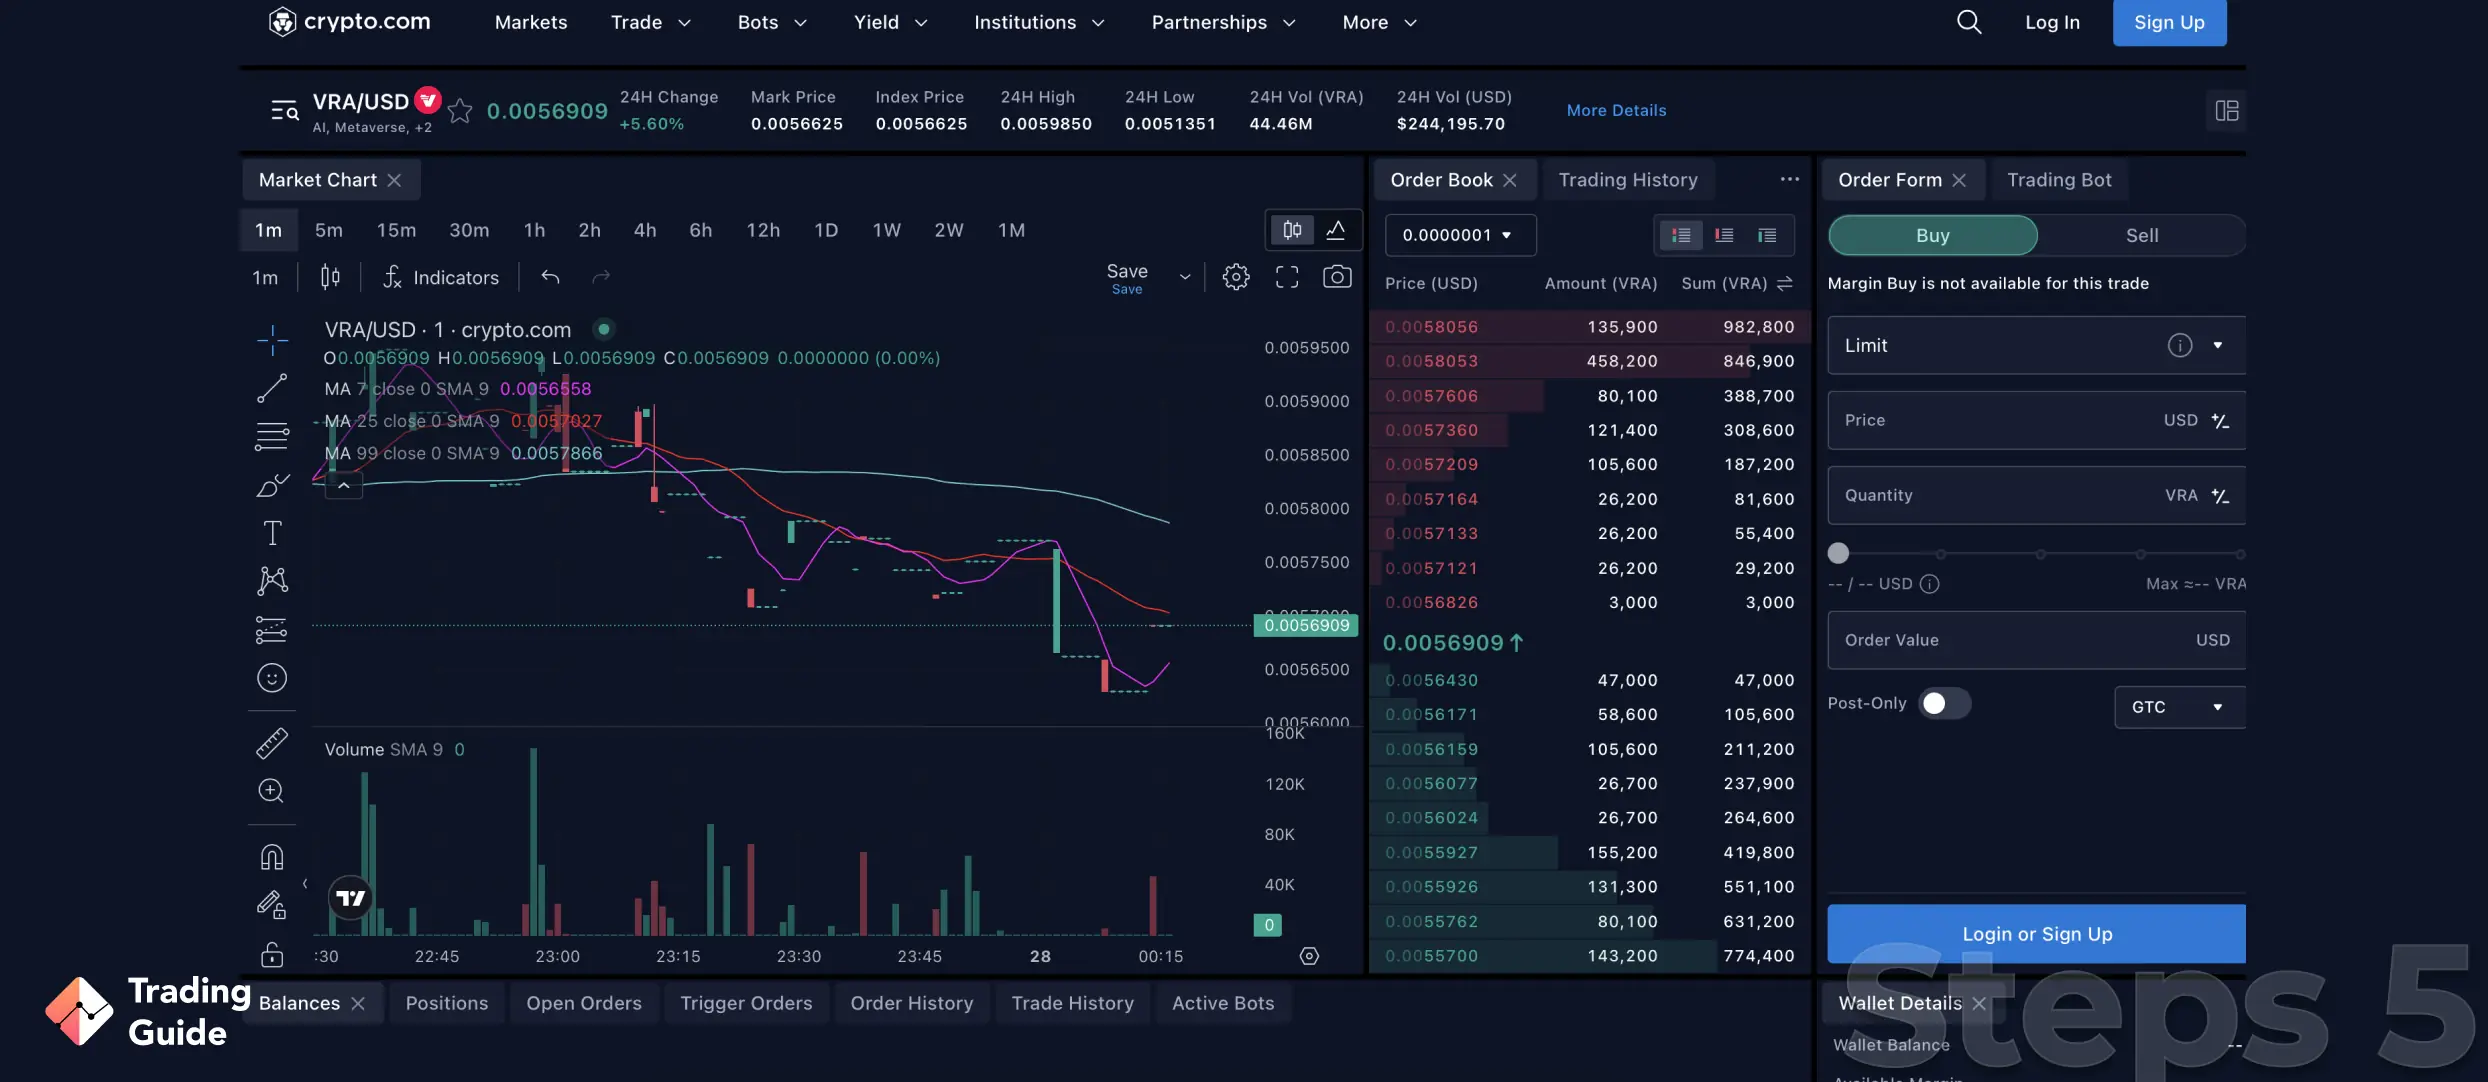Open order book three-dots menu
The height and width of the screenshot is (1082, 2488).
[1789, 180]
